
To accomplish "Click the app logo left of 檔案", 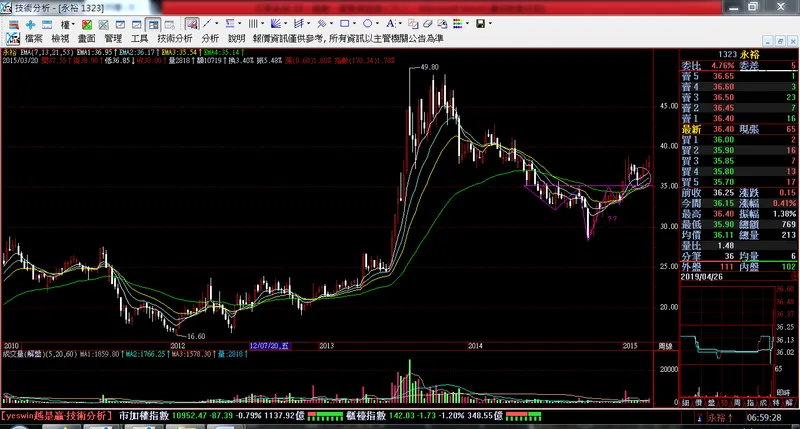I will 13,39.
